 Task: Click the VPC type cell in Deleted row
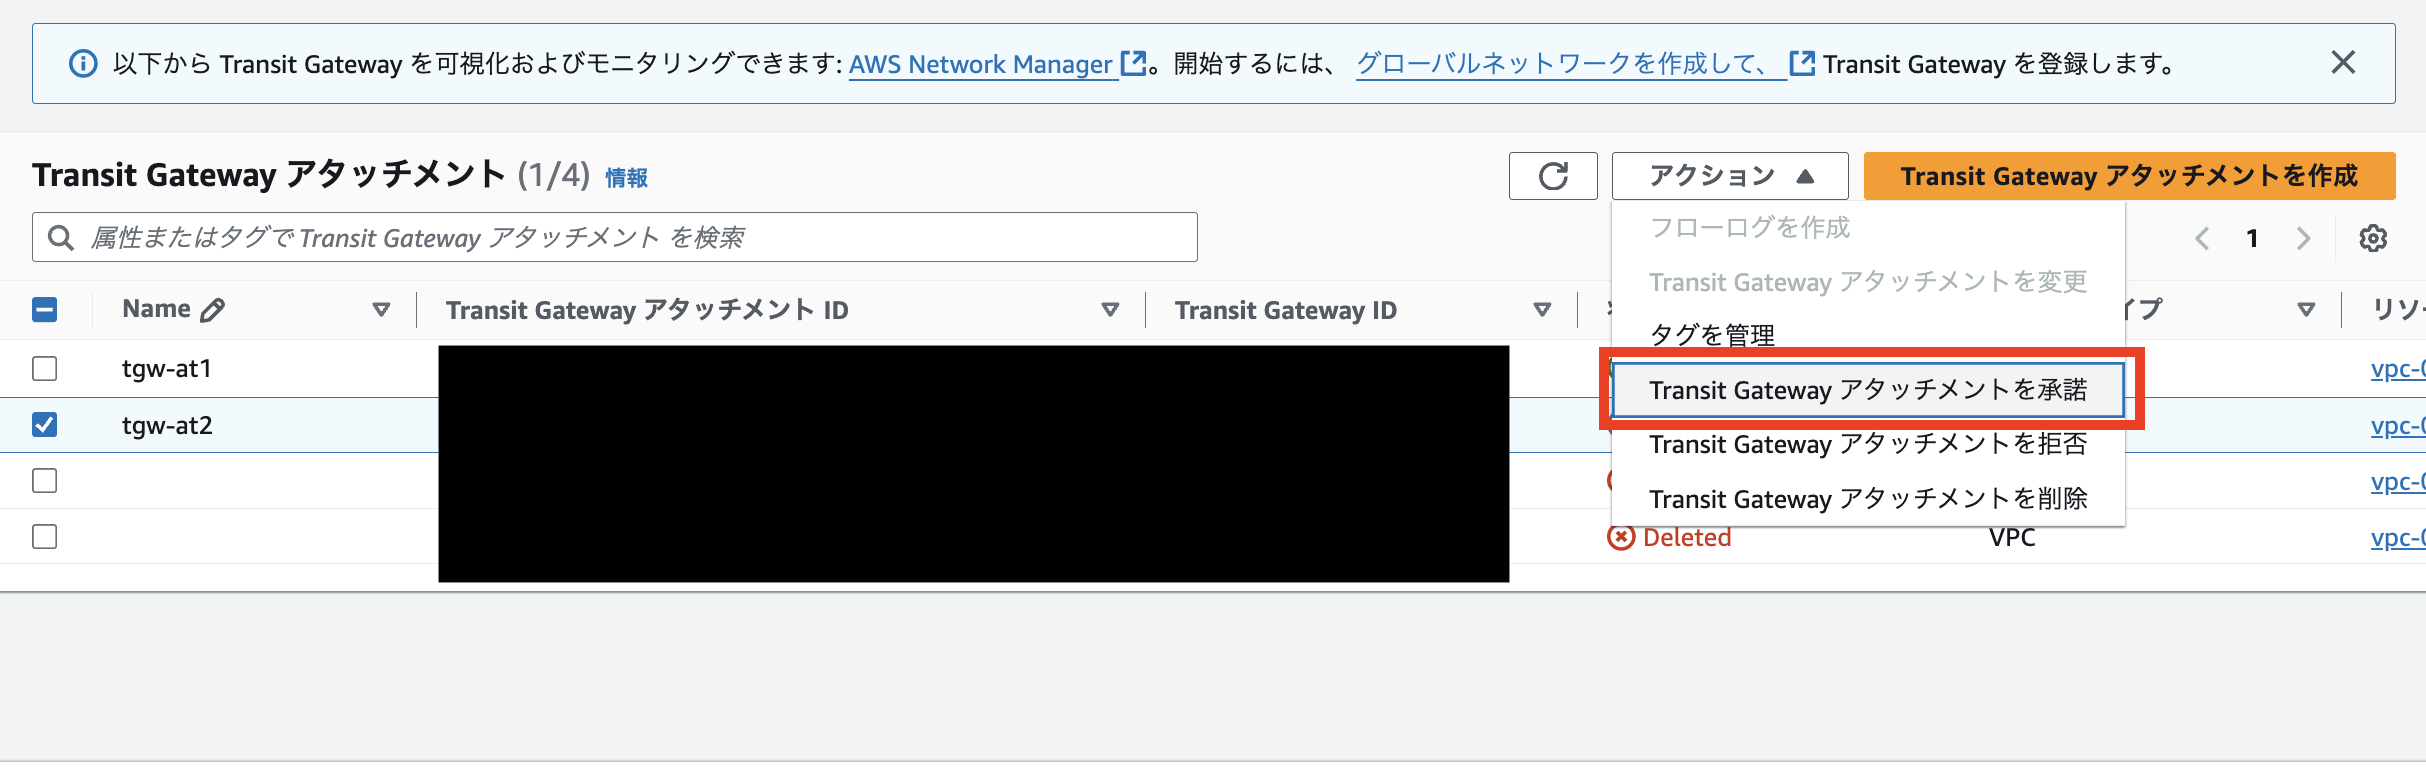(x=2012, y=538)
